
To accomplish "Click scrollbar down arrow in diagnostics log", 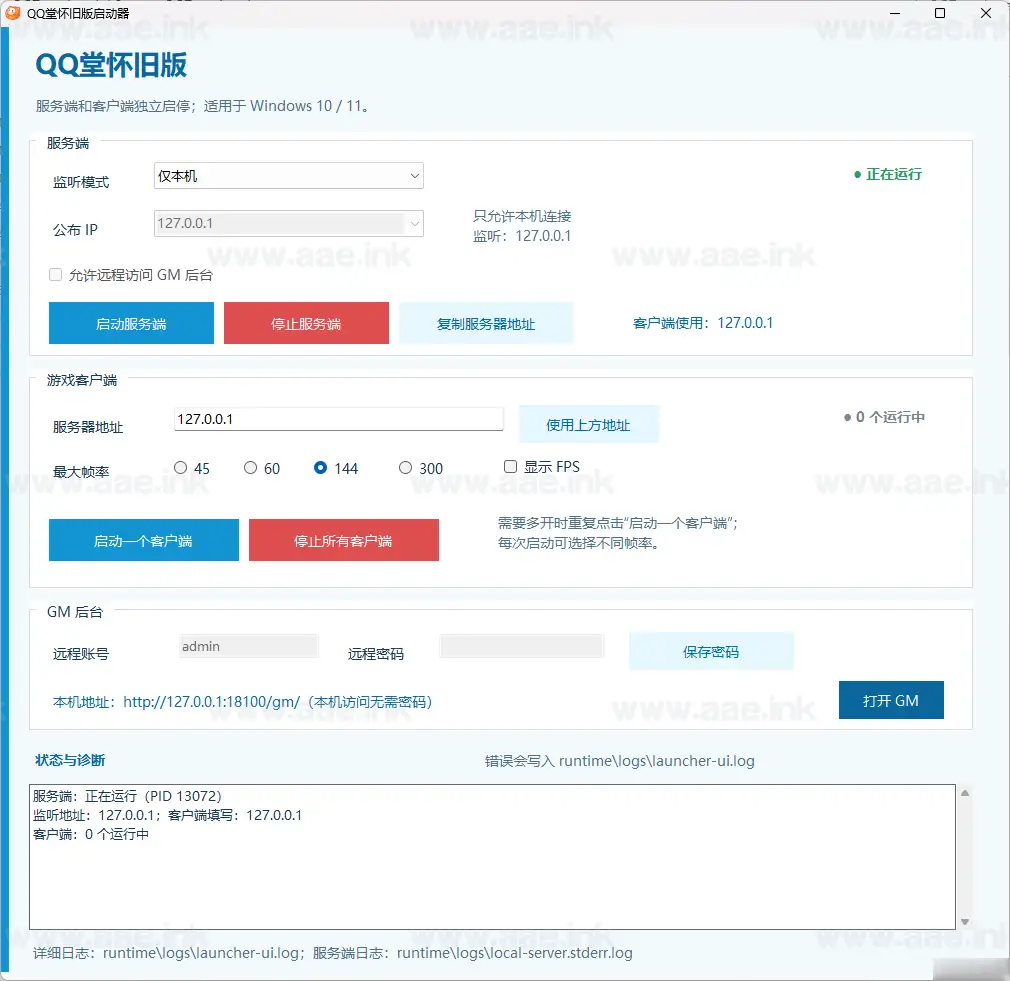I will point(965,922).
